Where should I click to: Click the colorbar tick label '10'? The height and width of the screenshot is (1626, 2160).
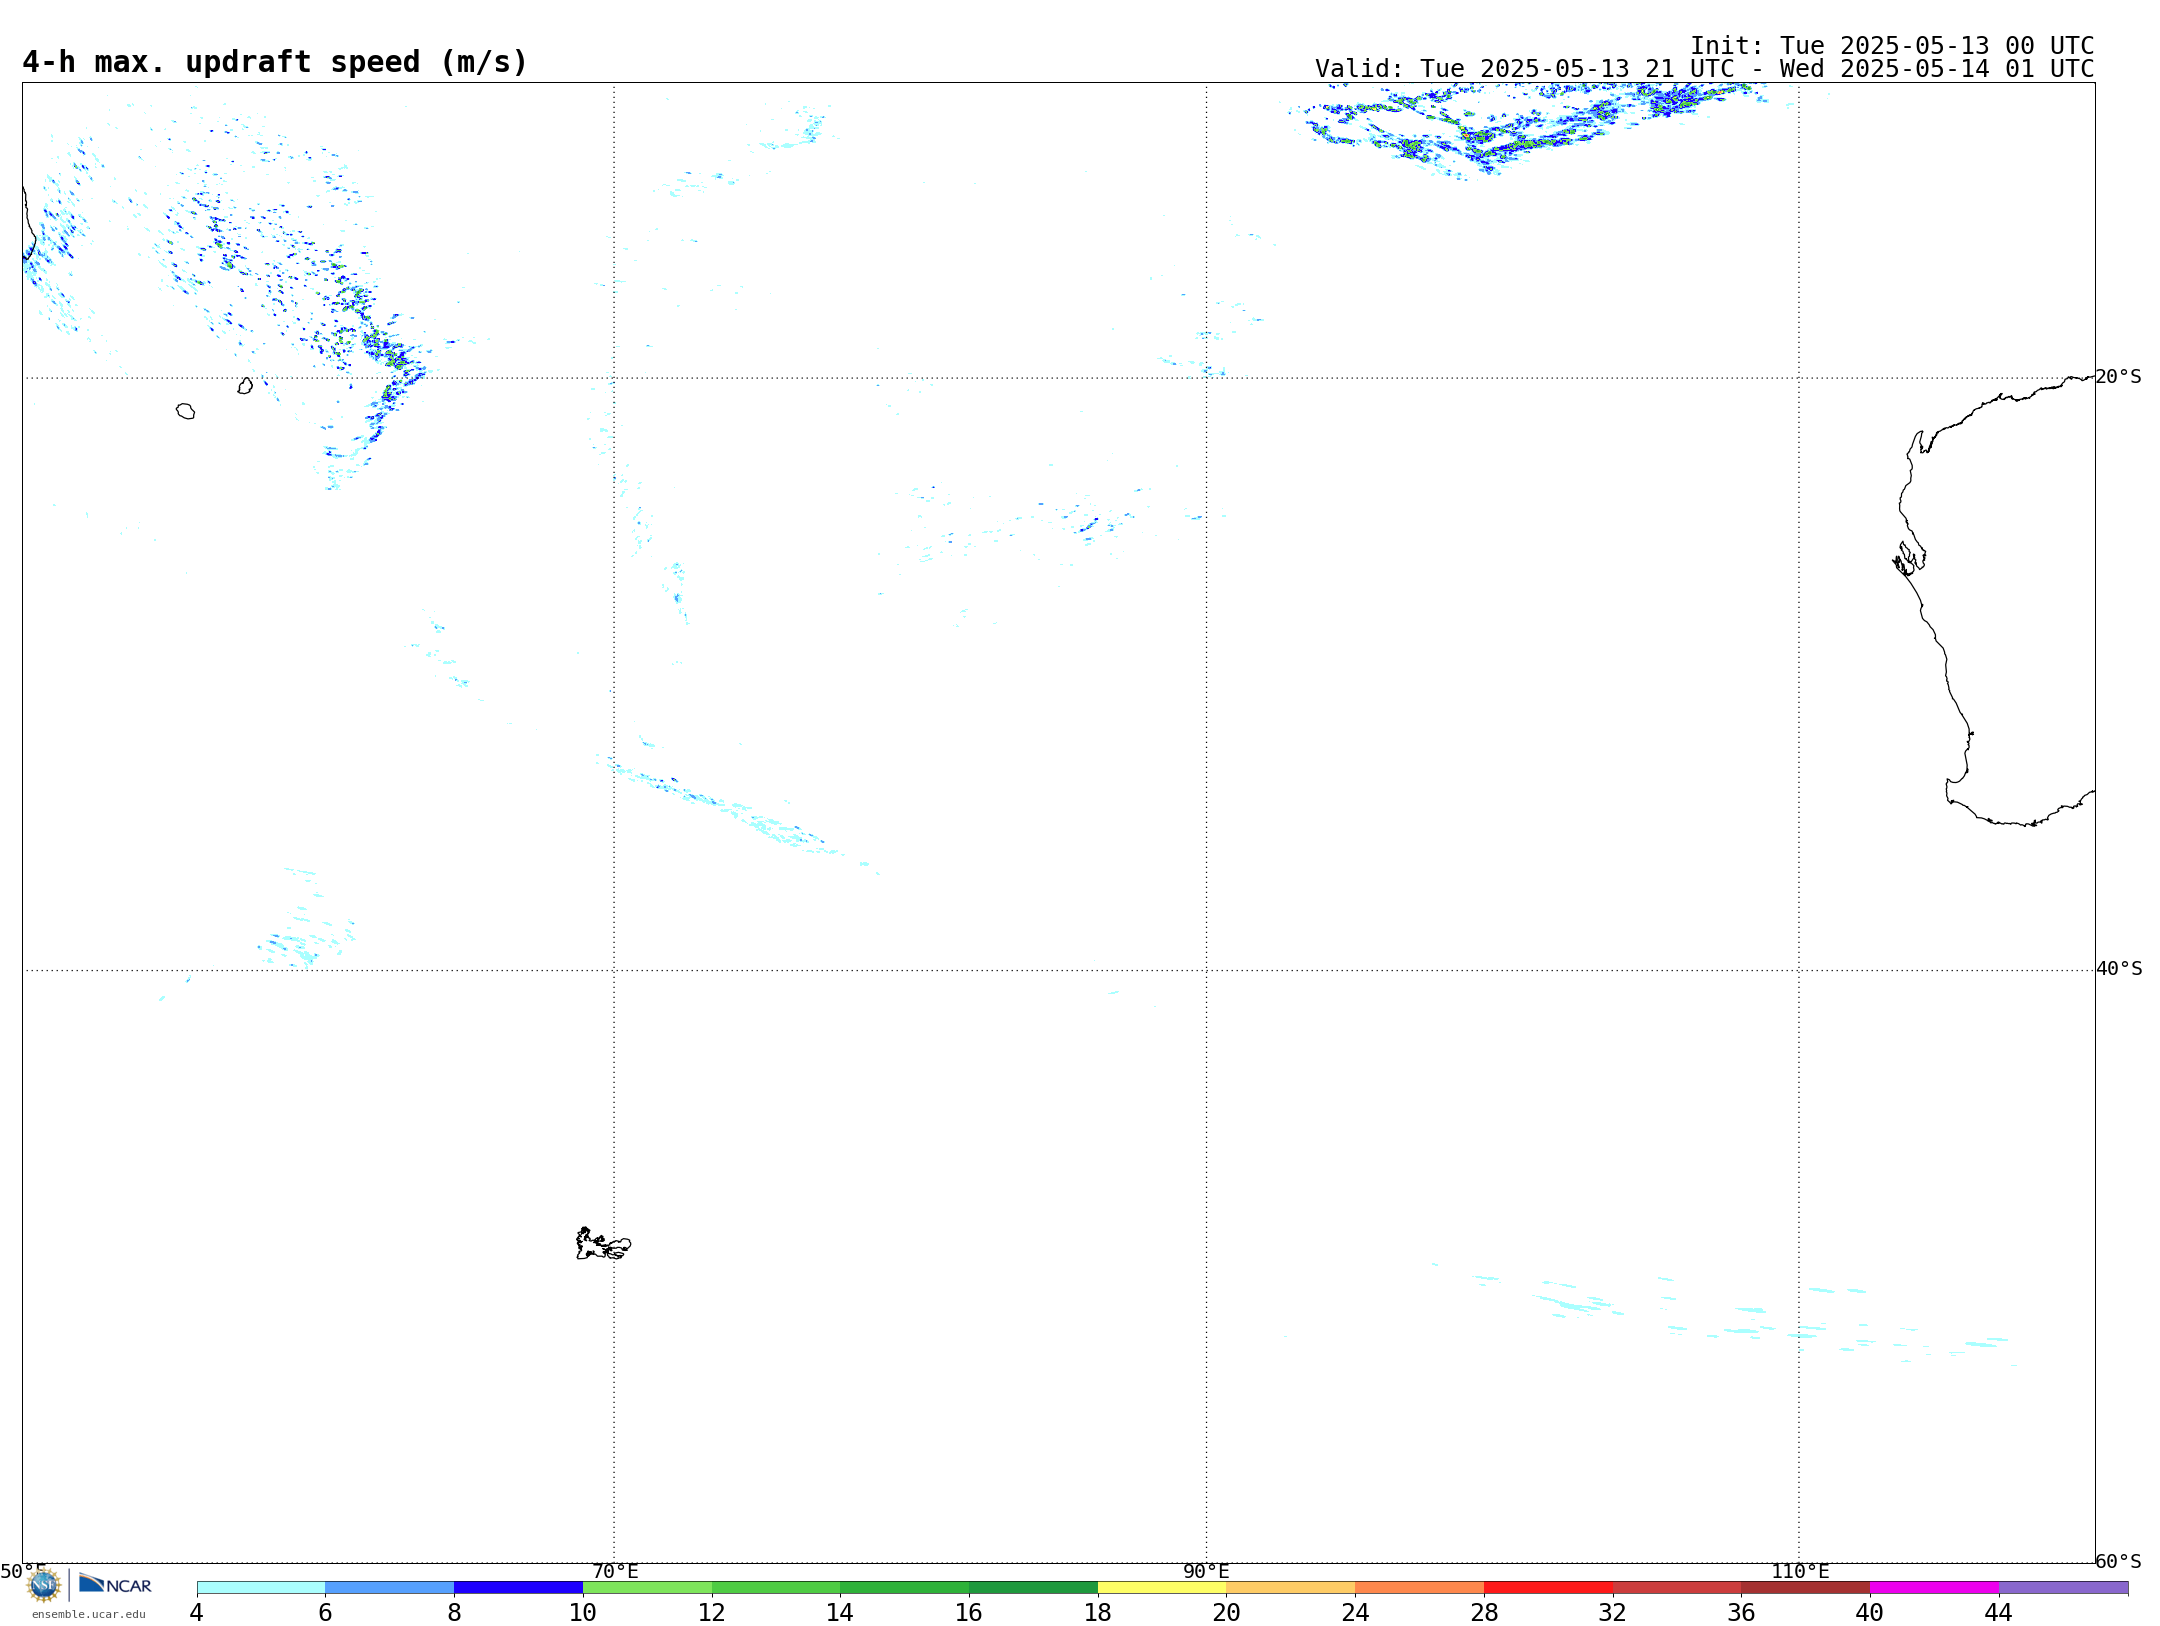click(x=583, y=1612)
